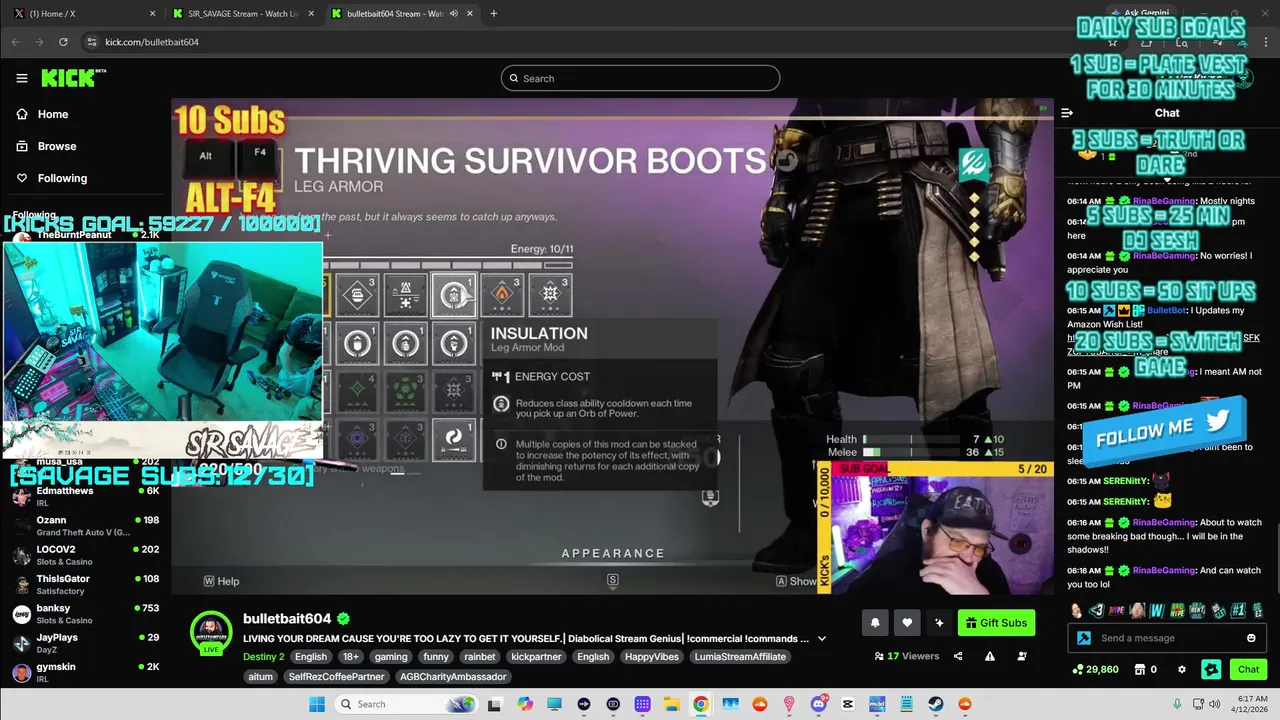Screen dimensions: 1280x720
Task: Click bulletbait604's live avatar
Action: 212,632
